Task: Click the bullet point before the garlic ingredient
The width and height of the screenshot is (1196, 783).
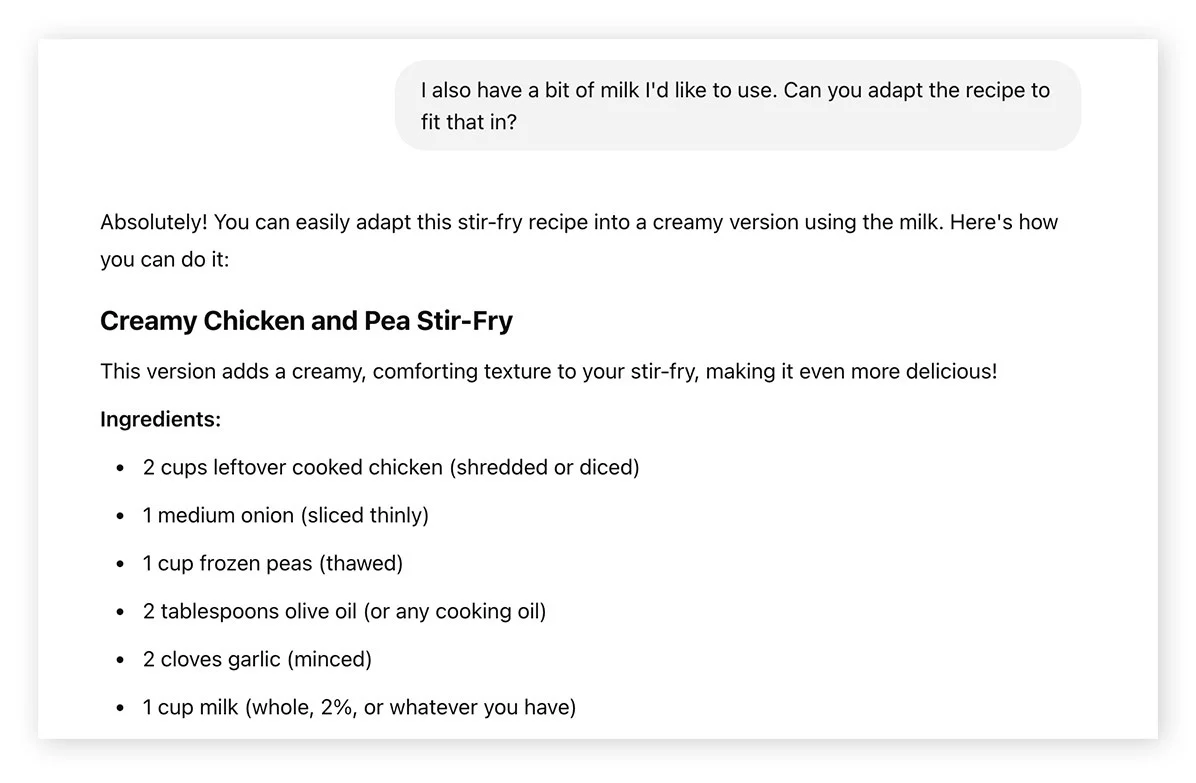Action: pyautogui.click(x=120, y=660)
